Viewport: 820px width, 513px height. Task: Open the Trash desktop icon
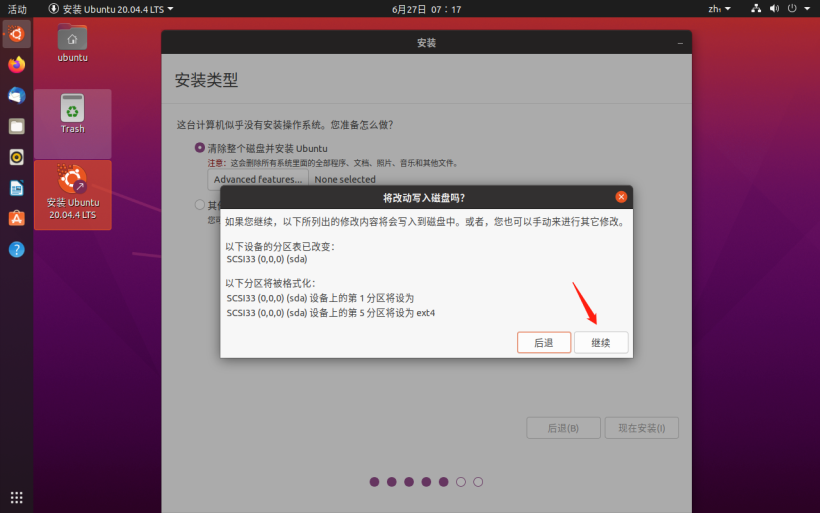point(72,112)
